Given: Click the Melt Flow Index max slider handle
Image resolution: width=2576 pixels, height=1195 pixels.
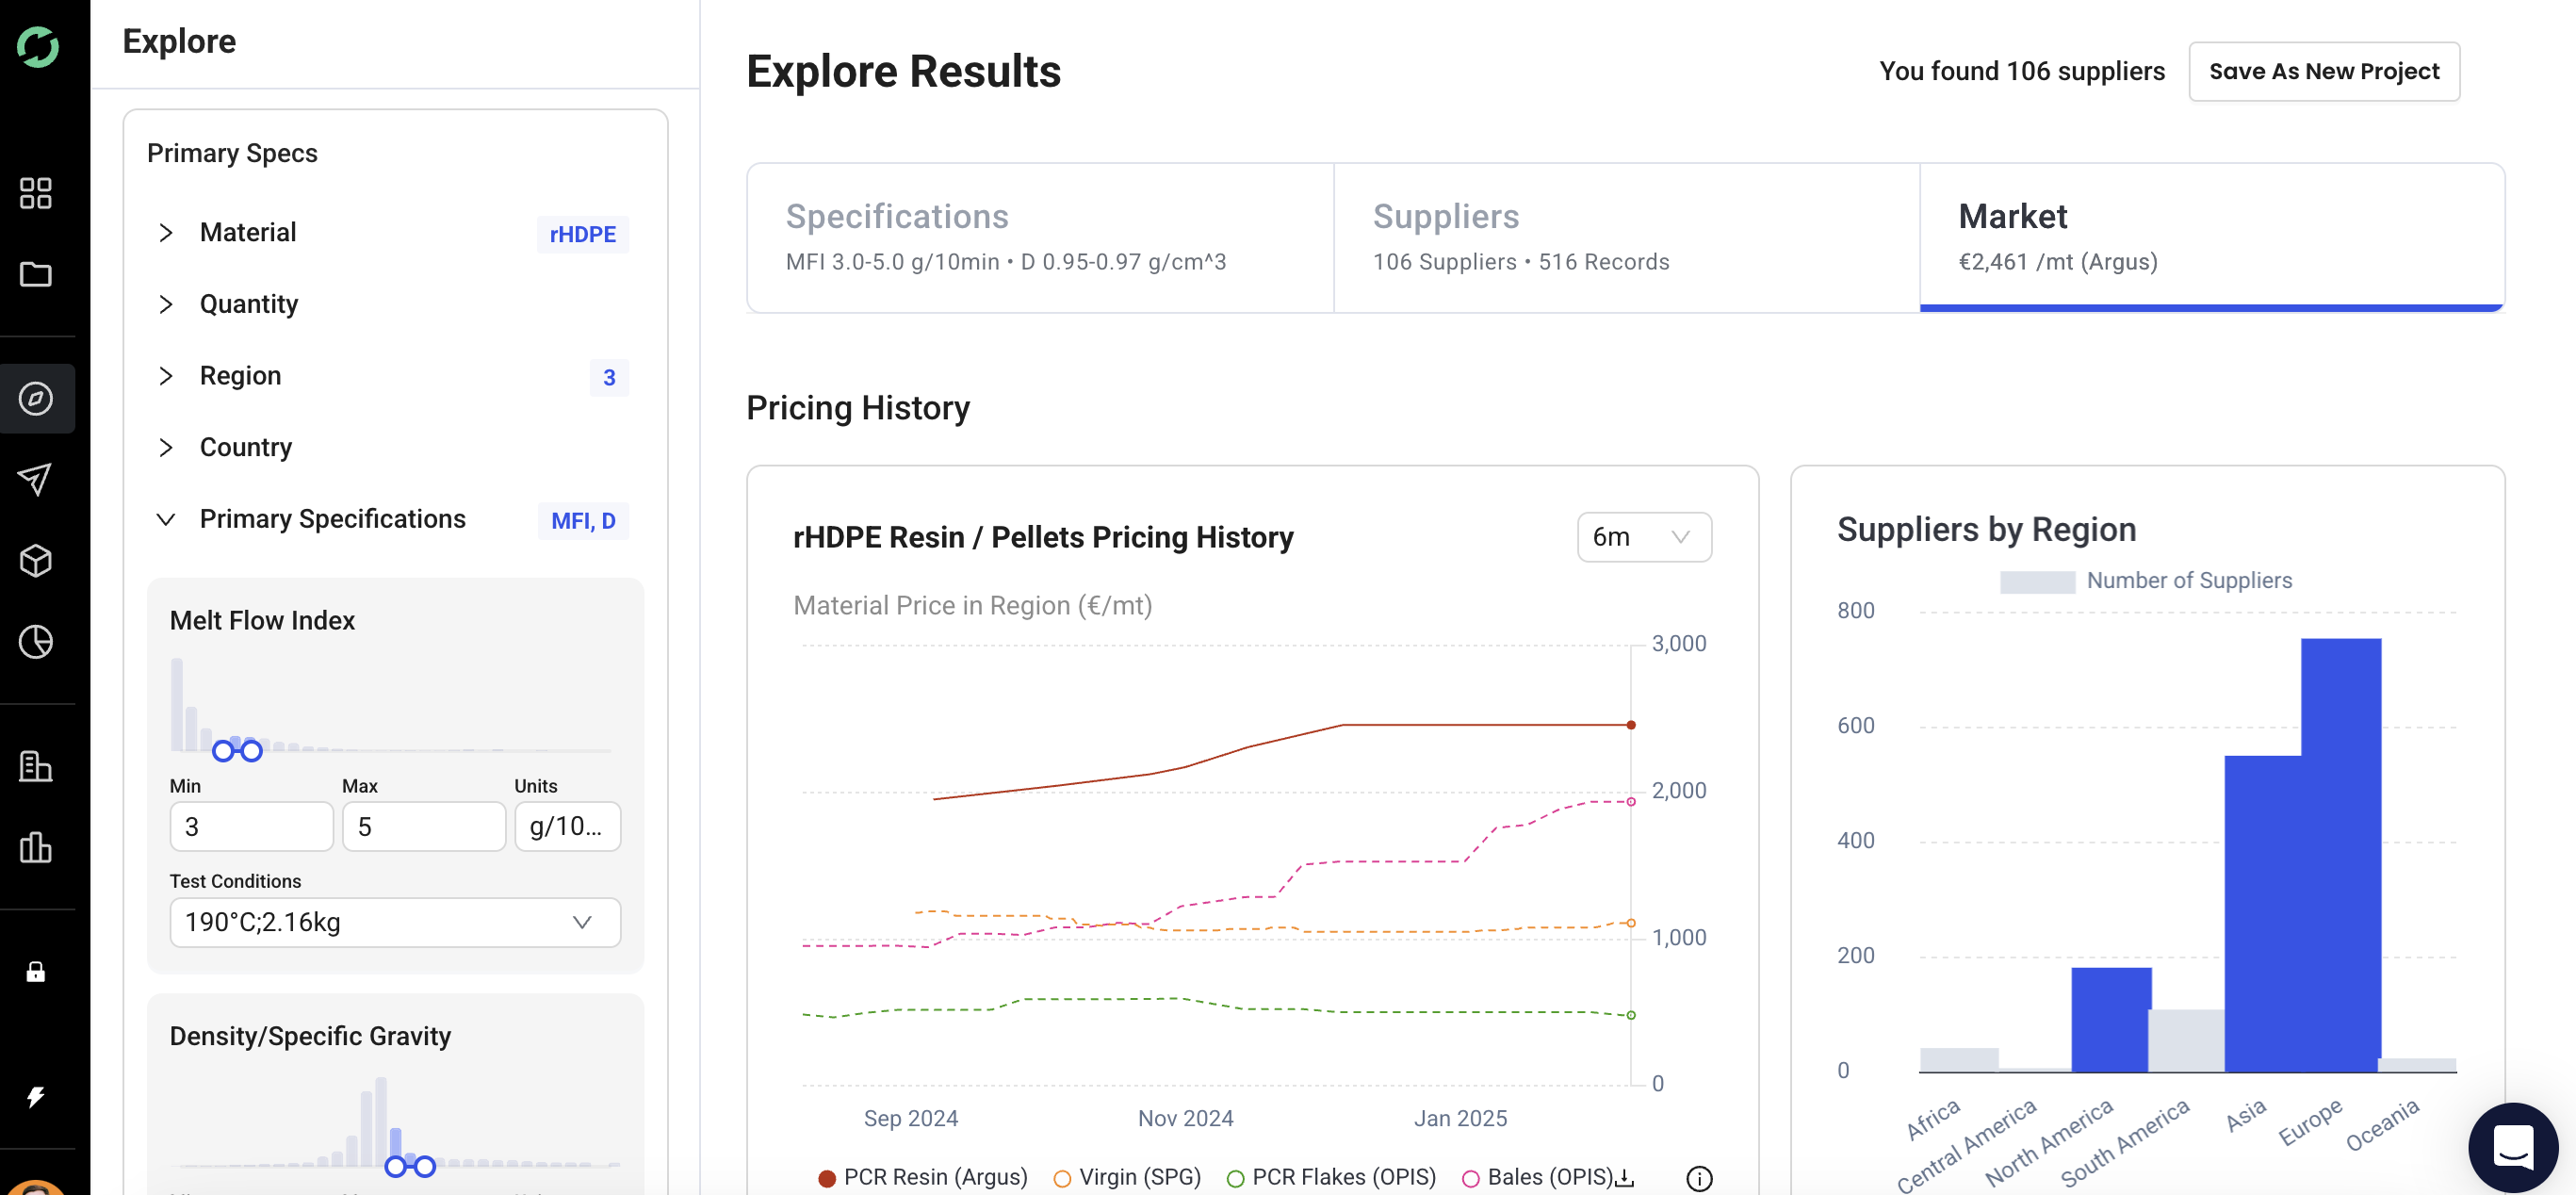Looking at the screenshot, I should [252, 751].
